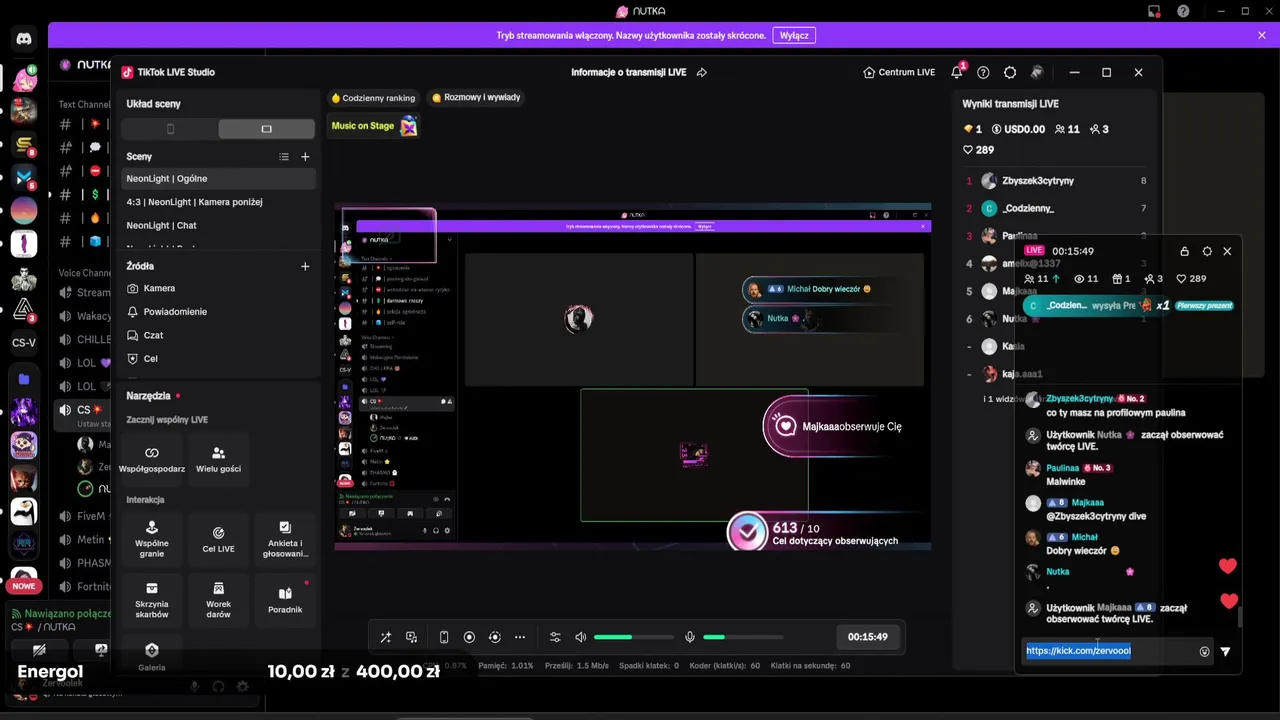The height and width of the screenshot is (720, 1280).
Task: Open the CS-V server in Discord
Action: (24, 342)
